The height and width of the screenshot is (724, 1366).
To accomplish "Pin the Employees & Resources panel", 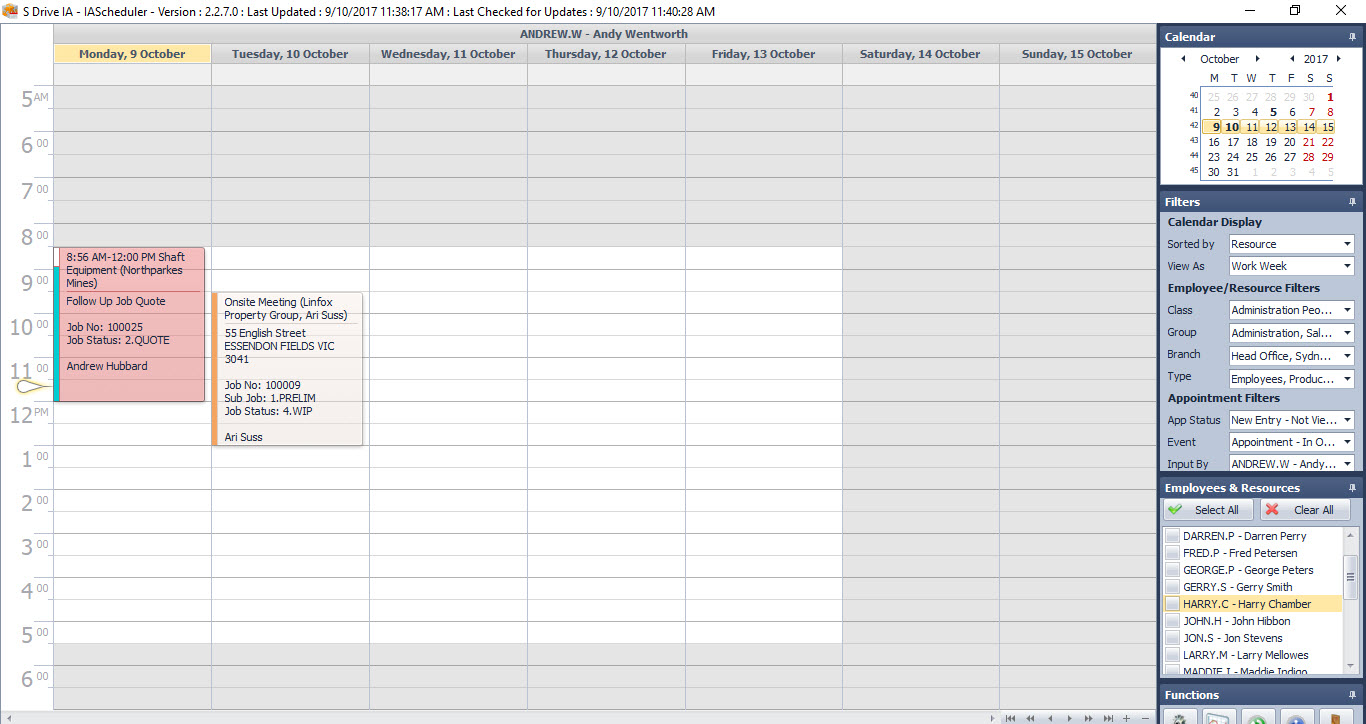I will 1352,488.
